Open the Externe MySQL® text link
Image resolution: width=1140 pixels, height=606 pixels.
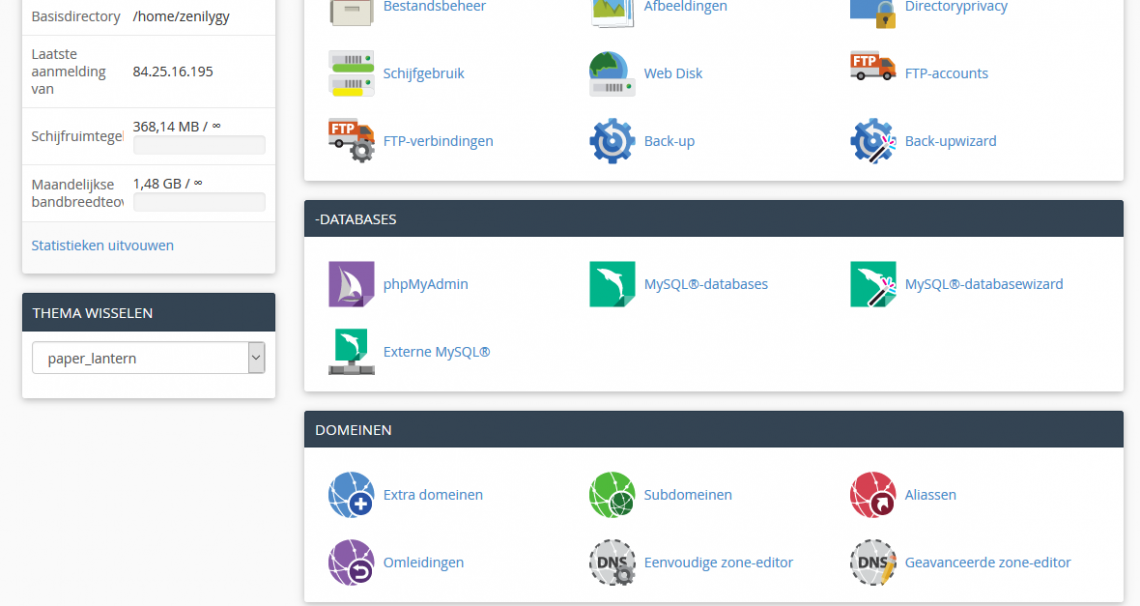tap(436, 352)
